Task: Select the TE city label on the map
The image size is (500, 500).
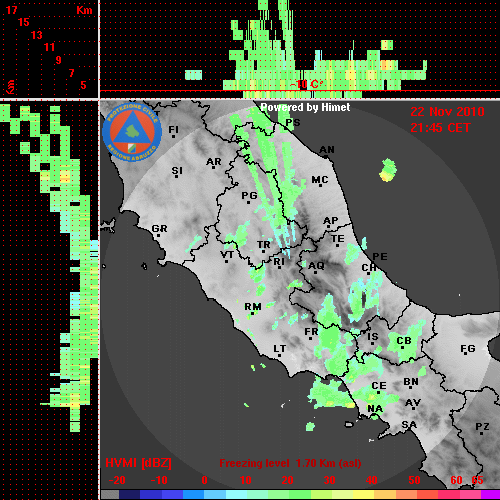Action: (x=338, y=239)
